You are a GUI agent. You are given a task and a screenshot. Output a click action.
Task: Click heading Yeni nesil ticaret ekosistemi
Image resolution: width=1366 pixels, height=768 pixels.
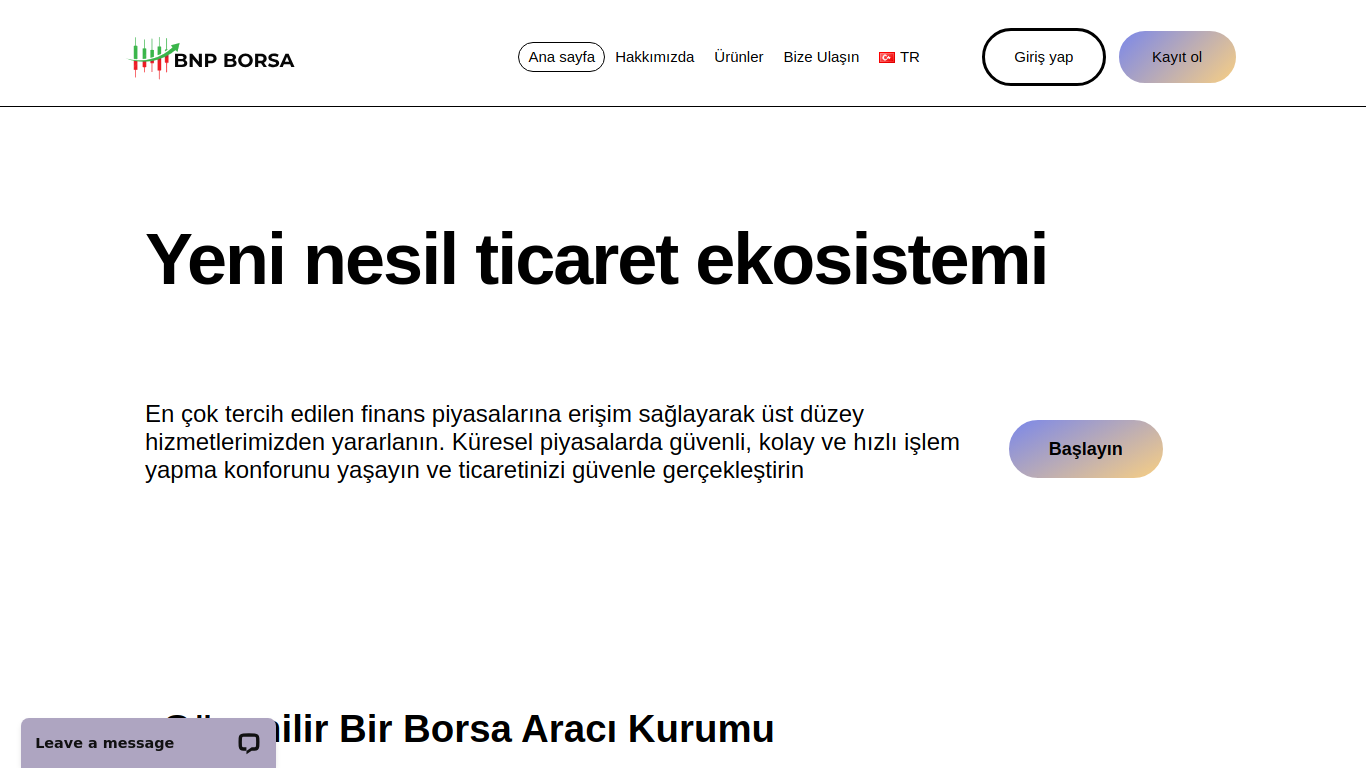tap(596, 259)
